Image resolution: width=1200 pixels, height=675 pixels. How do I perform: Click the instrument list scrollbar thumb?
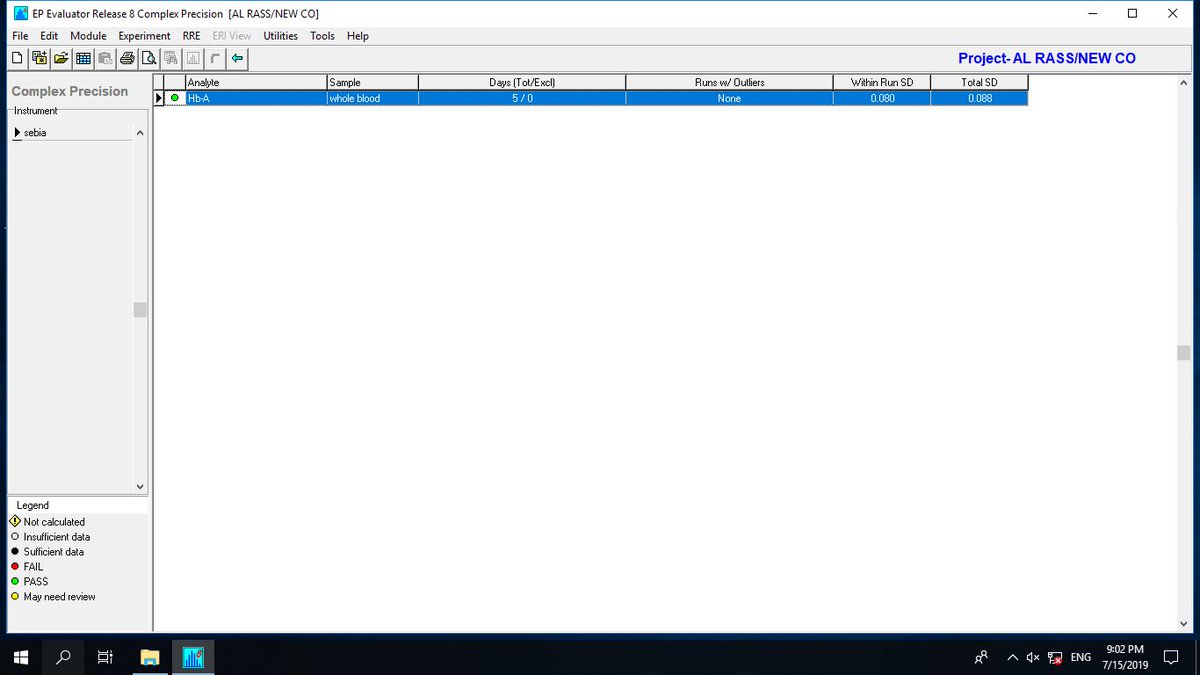point(140,310)
